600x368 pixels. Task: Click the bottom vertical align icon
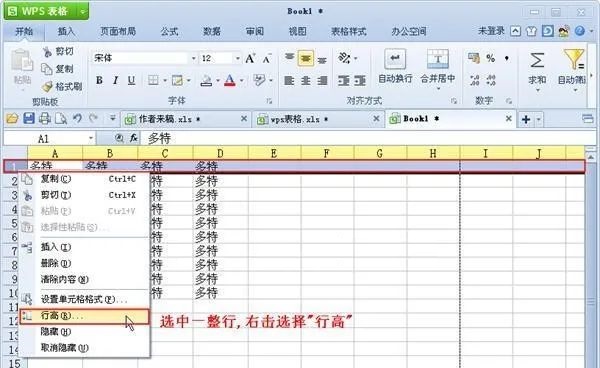coord(323,59)
